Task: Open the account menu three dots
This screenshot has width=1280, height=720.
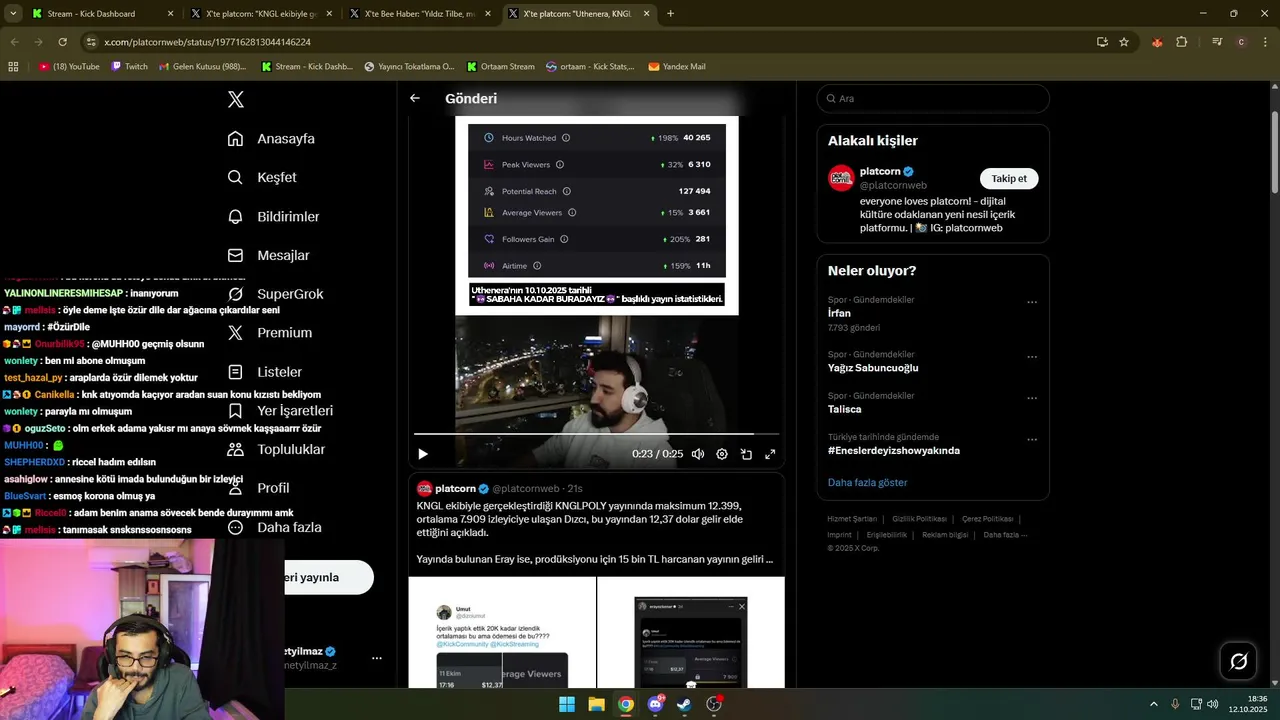Action: tap(377, 658)
